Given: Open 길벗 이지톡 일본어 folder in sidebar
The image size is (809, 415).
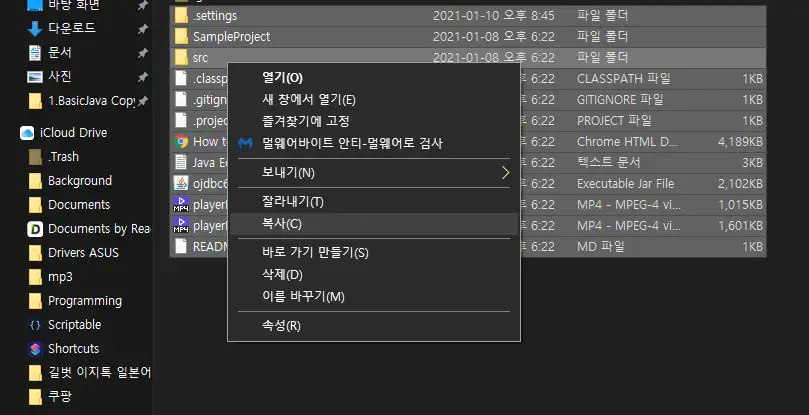Looking at the screenshot, I should (x=99, y=373).
